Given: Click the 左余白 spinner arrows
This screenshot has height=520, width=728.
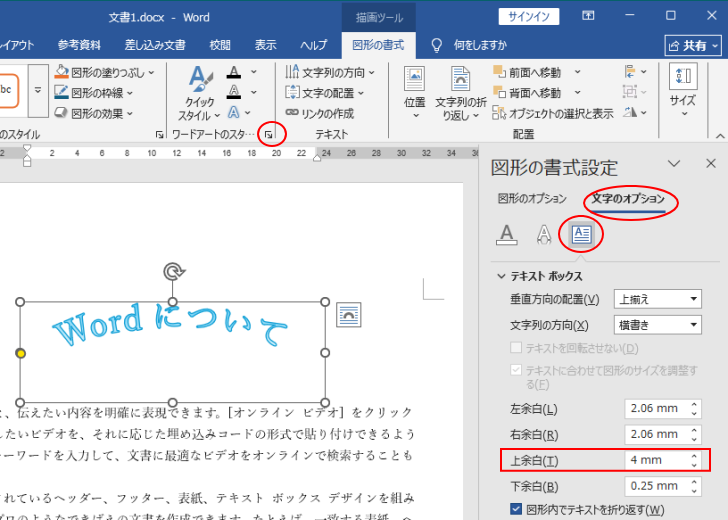Looking at the screenshot, I should (694, 409).
